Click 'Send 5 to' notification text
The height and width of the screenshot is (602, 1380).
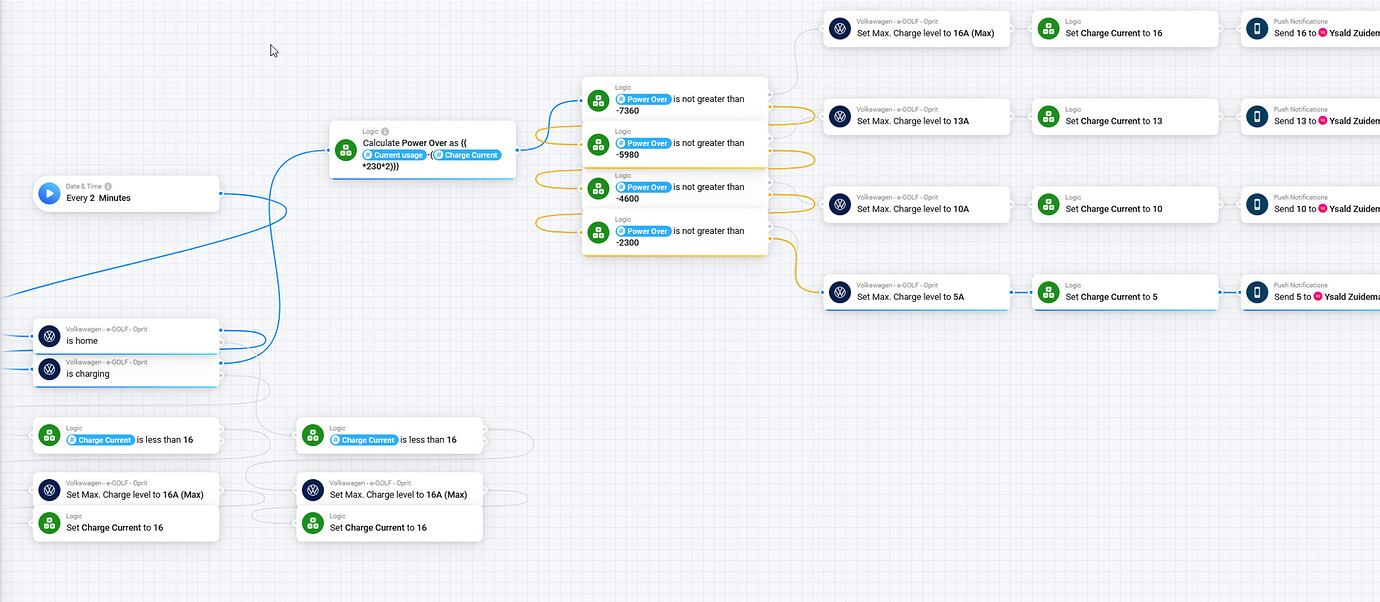1293,297
